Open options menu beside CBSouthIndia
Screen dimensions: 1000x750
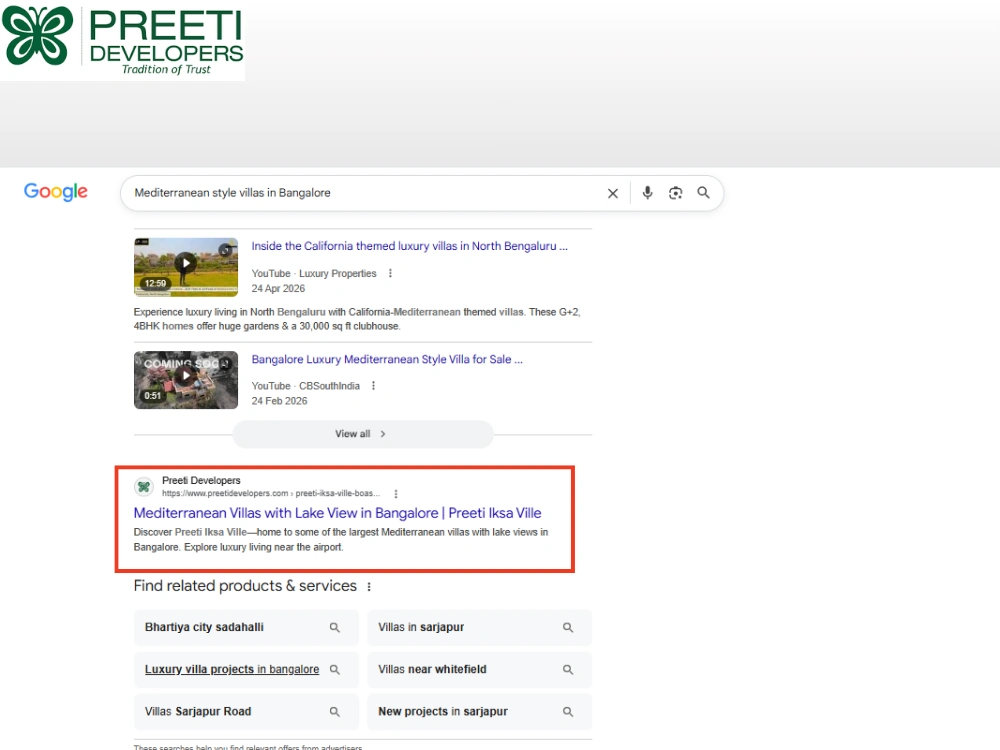(374, 386)
